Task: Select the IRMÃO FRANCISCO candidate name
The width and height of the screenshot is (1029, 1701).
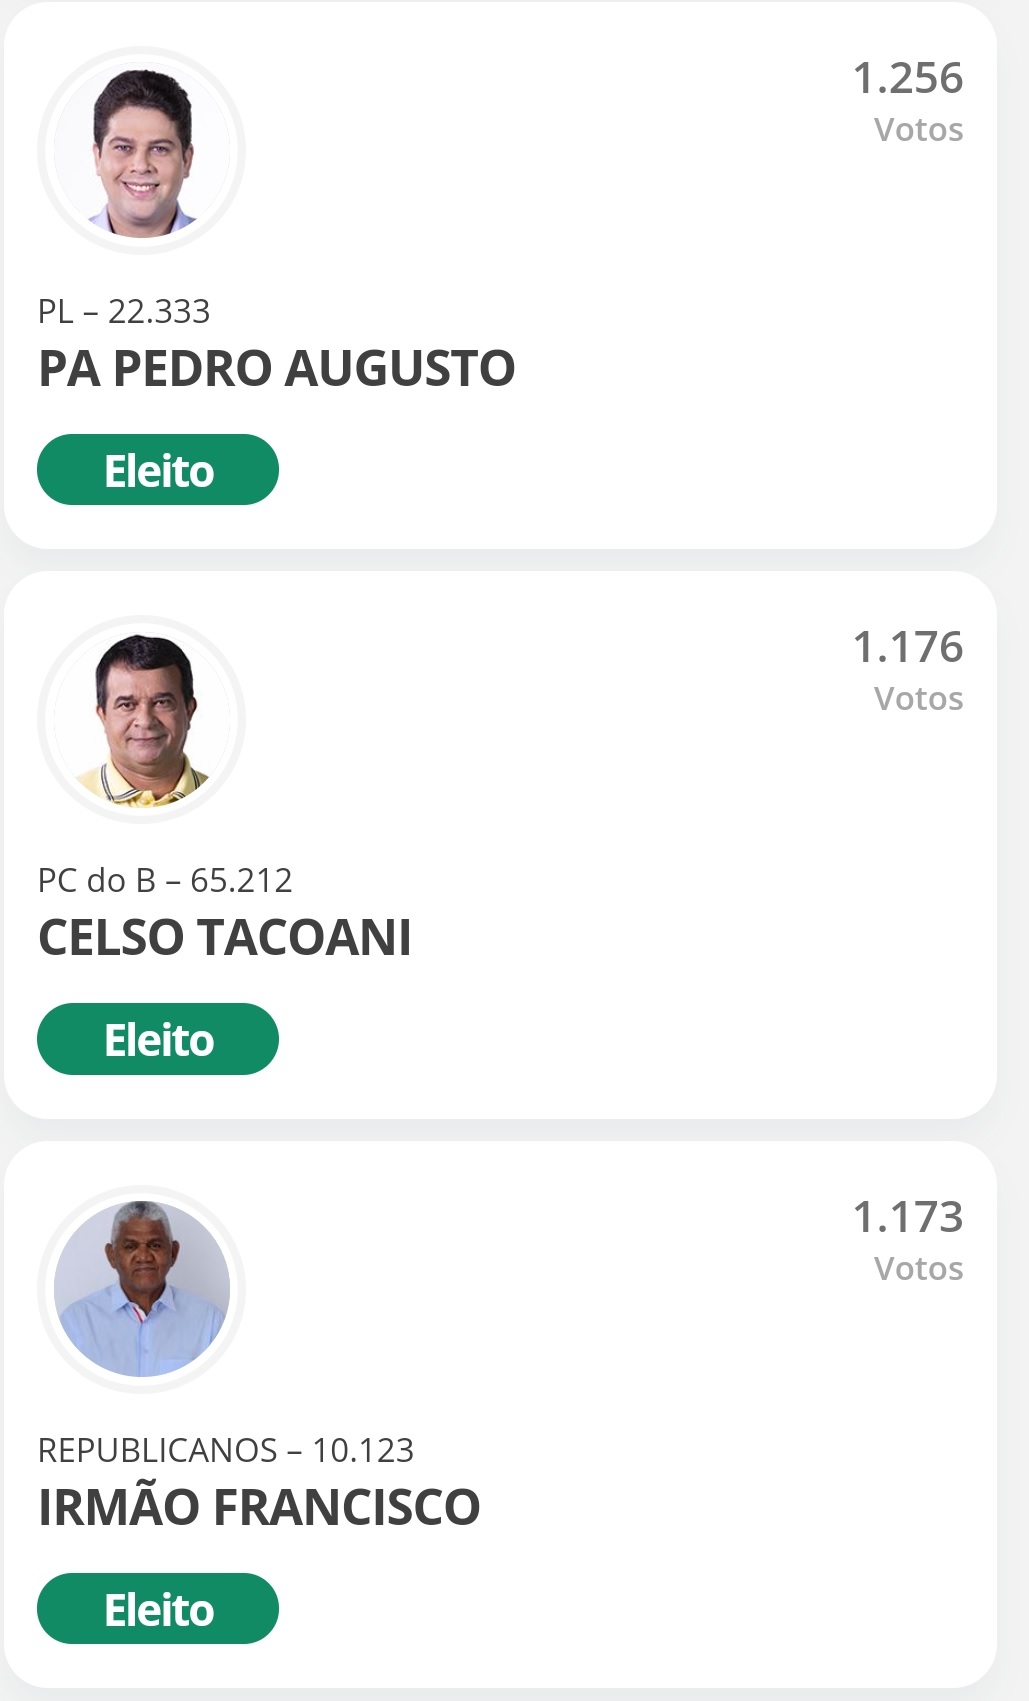Action: pos(259,1507)
